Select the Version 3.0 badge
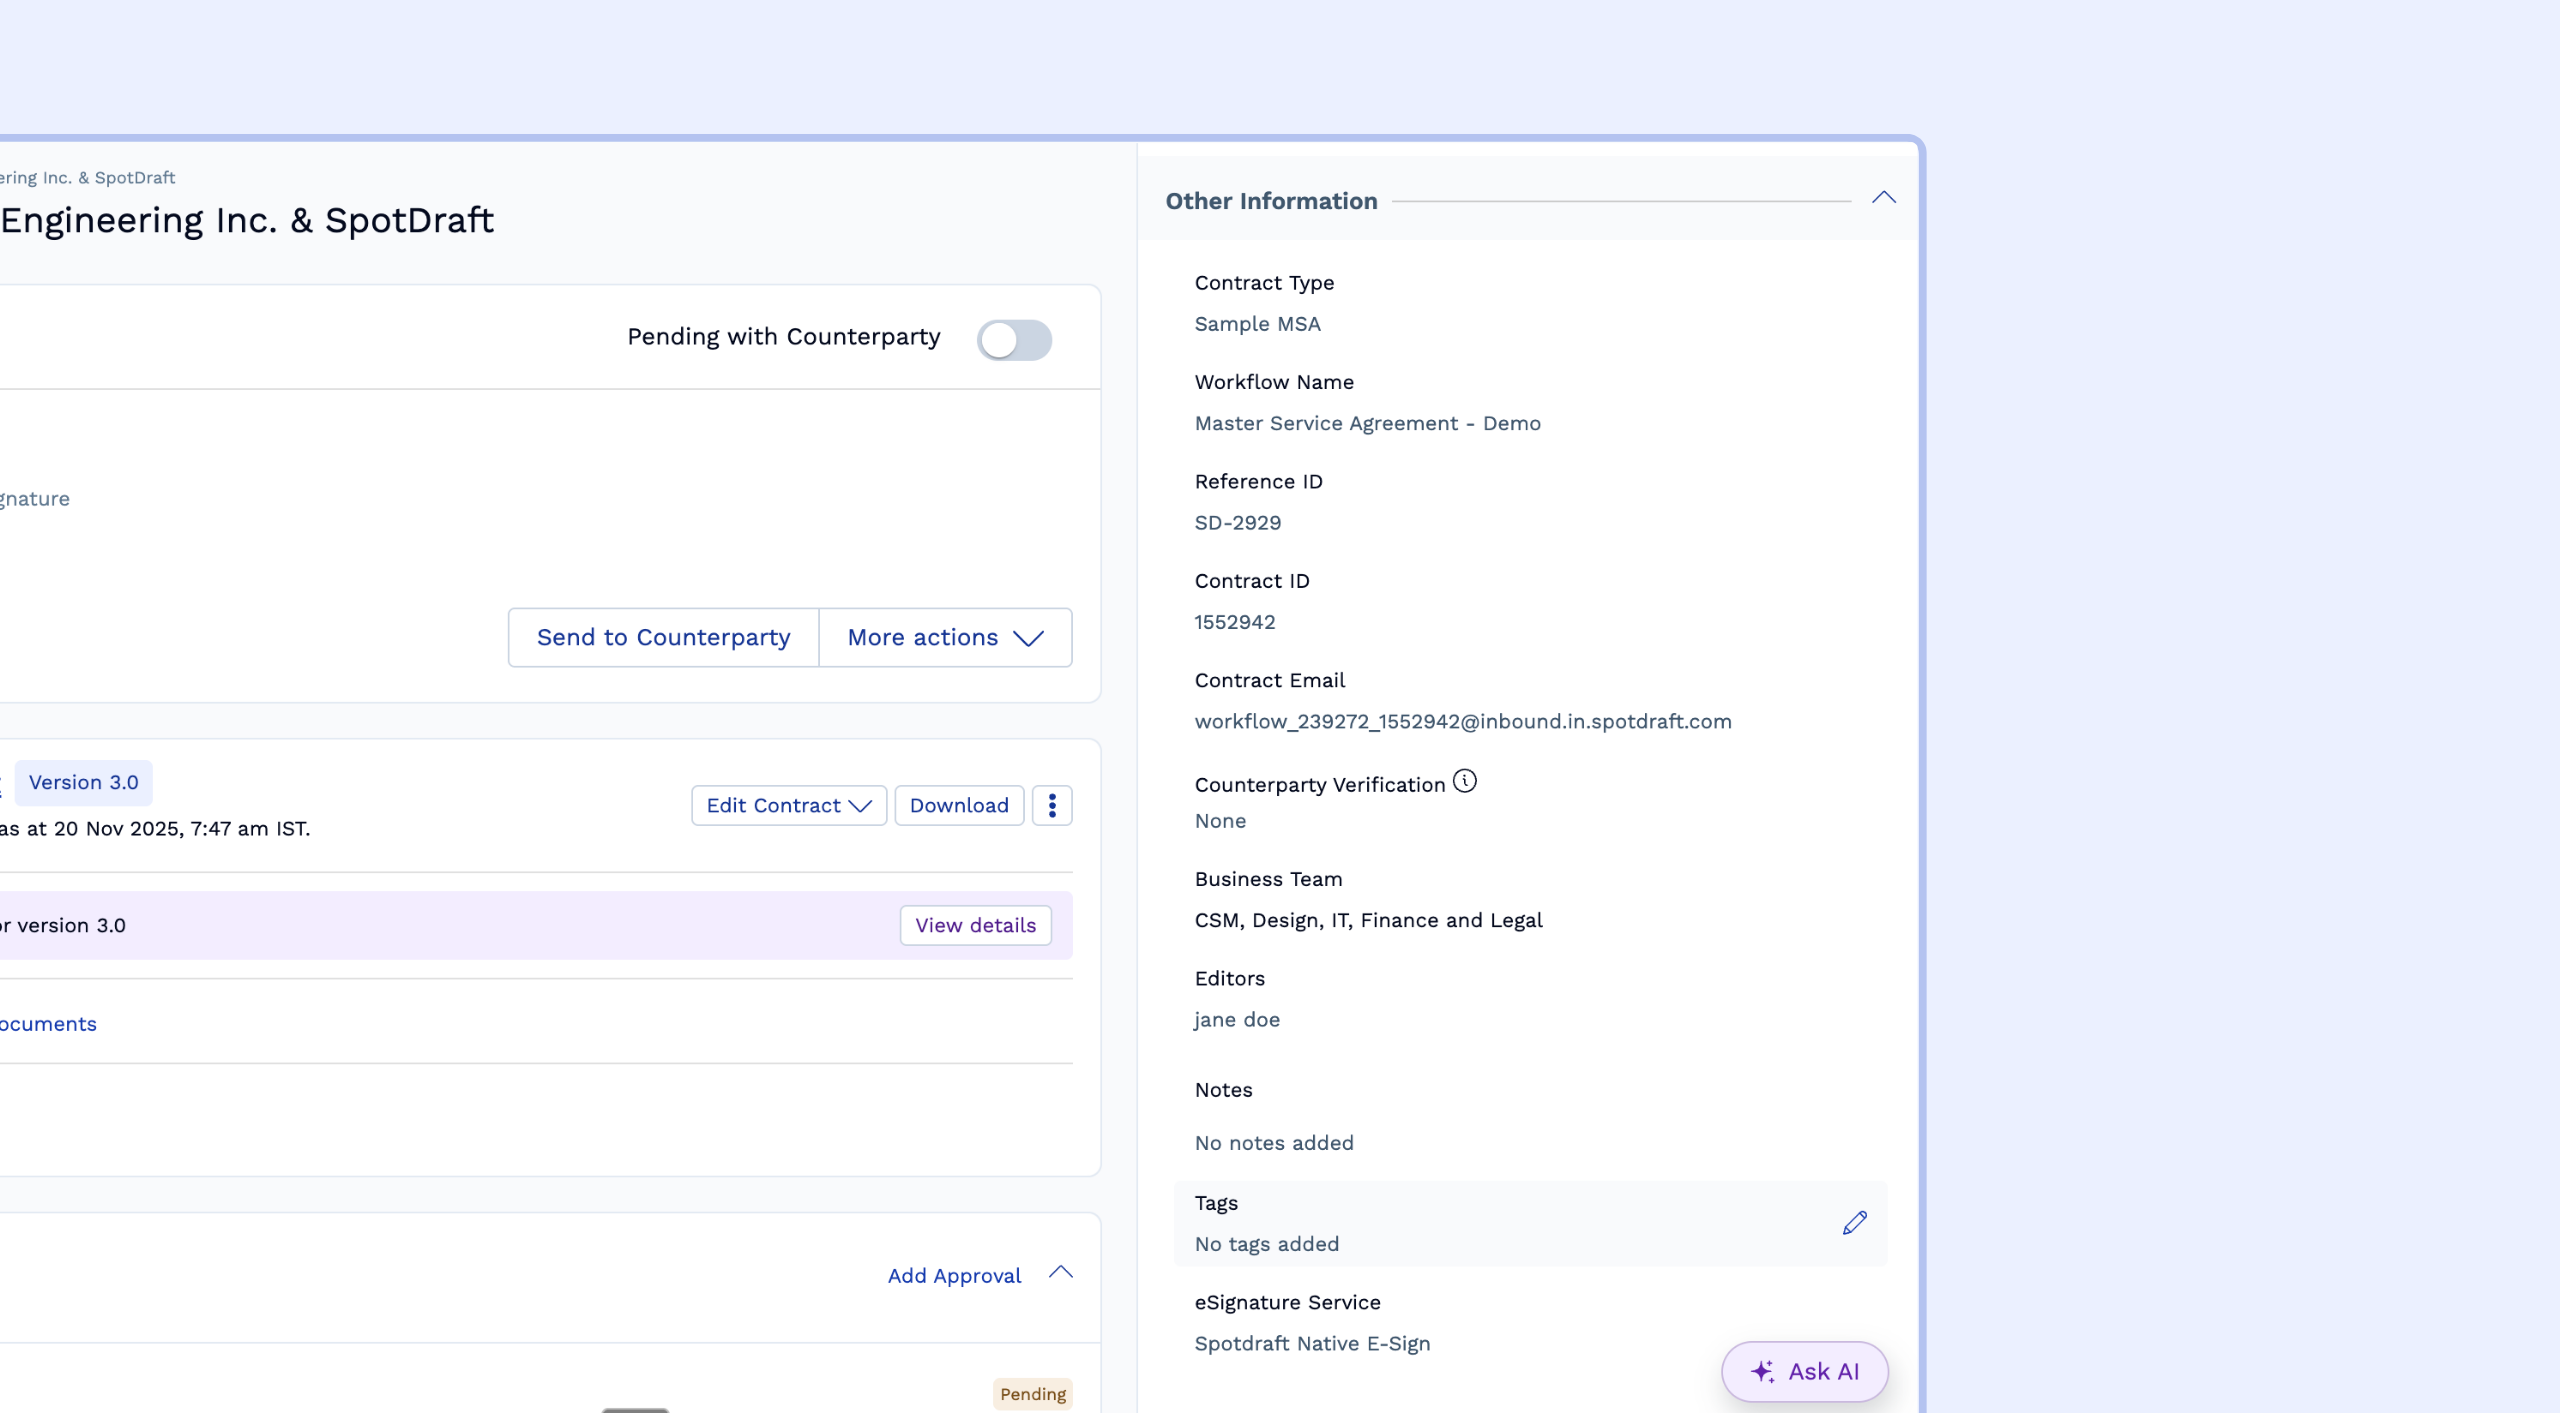 pos(83,782)
